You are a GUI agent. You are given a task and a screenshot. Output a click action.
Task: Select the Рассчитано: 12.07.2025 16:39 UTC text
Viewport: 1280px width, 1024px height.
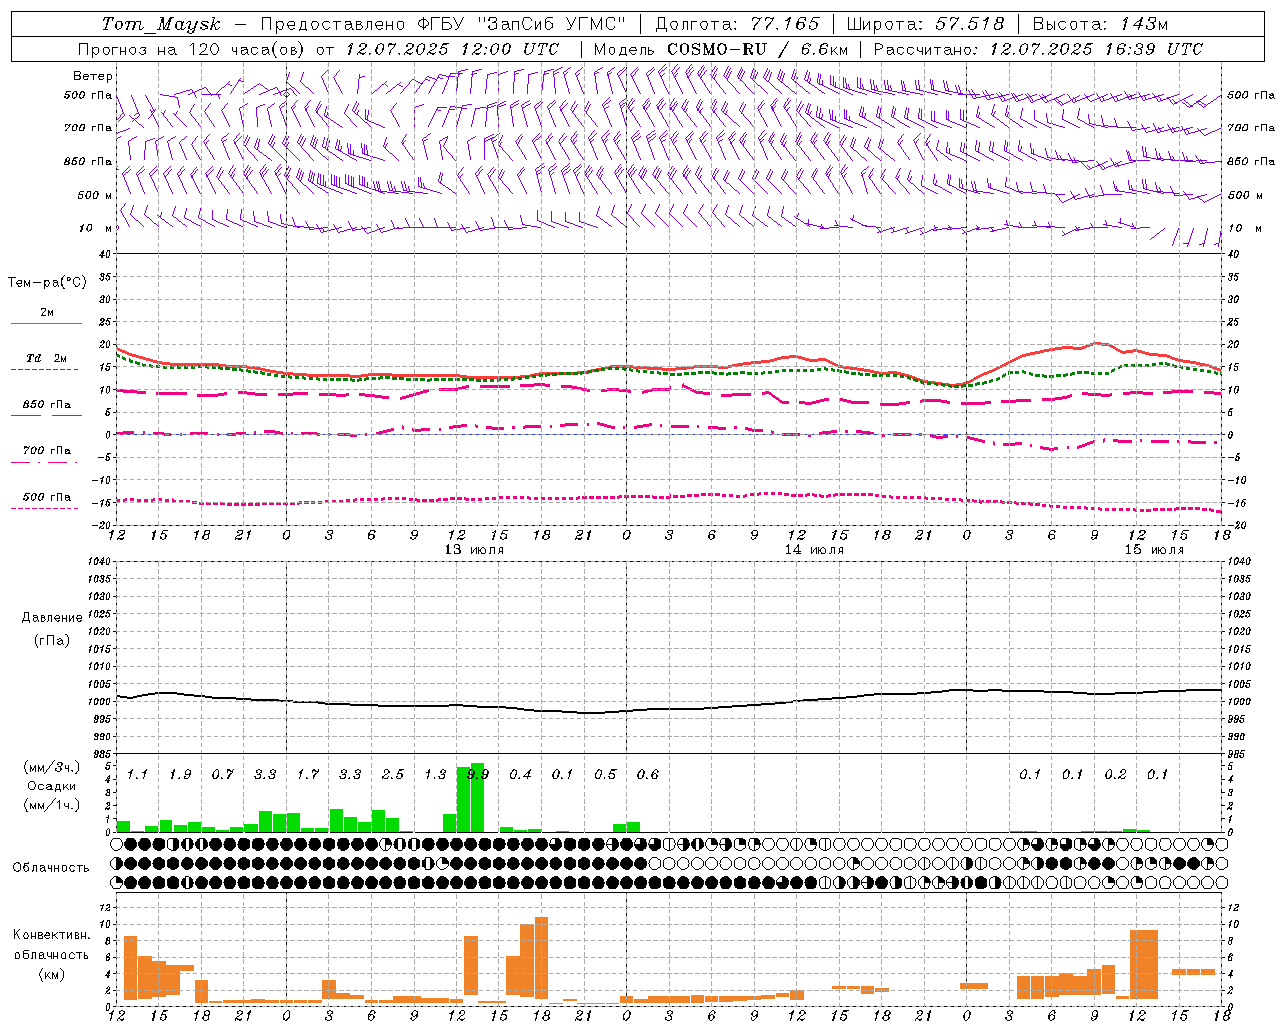tap(1038, 49)
